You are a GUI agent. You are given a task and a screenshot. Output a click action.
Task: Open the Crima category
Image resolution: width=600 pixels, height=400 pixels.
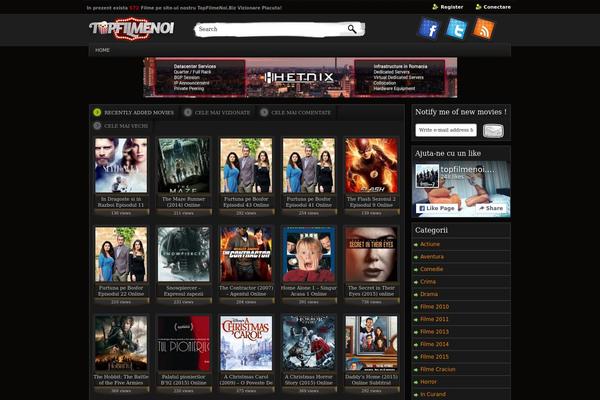click(428, 282)
